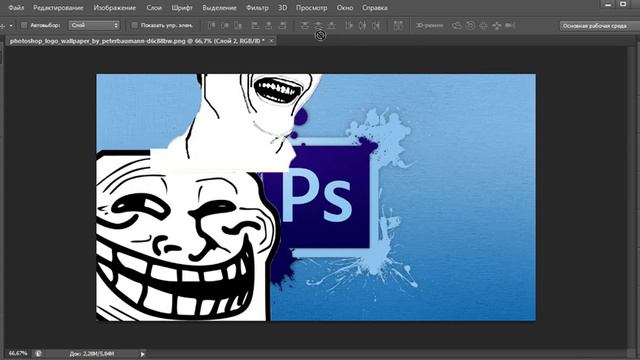The width and height of the screenshot is (640, 360).
Task: Open the 3D menu
Action: pyautogui.click(x=282, y=7)
